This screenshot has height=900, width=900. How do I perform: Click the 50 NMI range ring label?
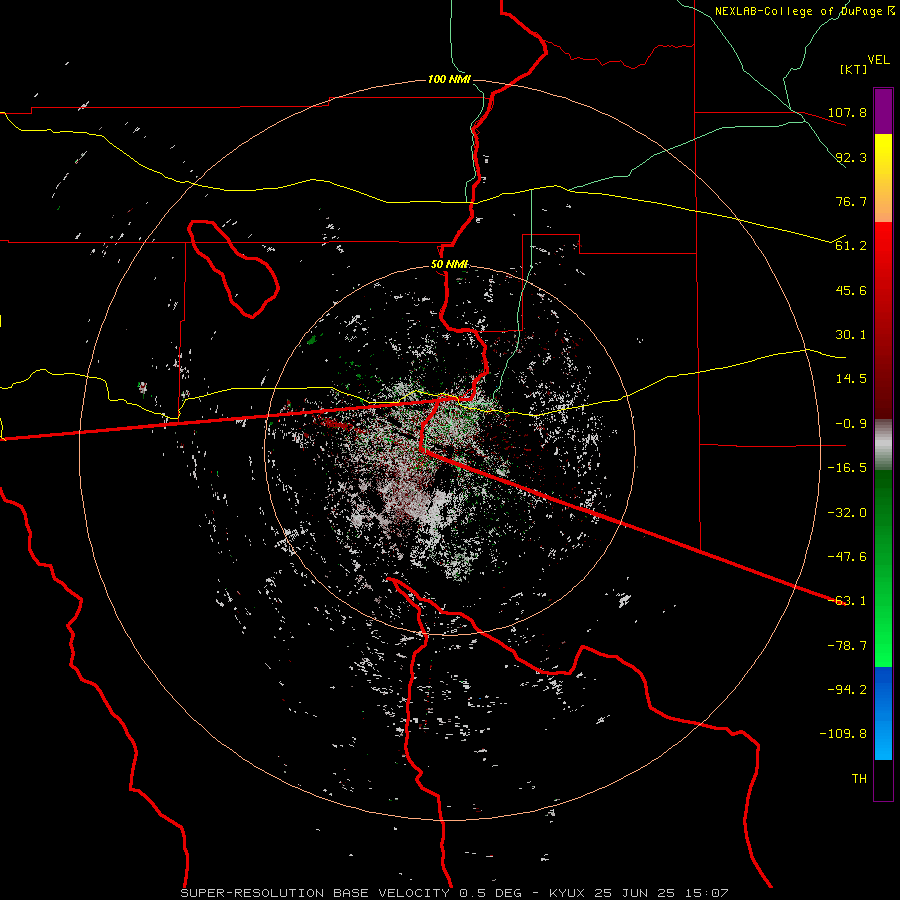point(449,264)
